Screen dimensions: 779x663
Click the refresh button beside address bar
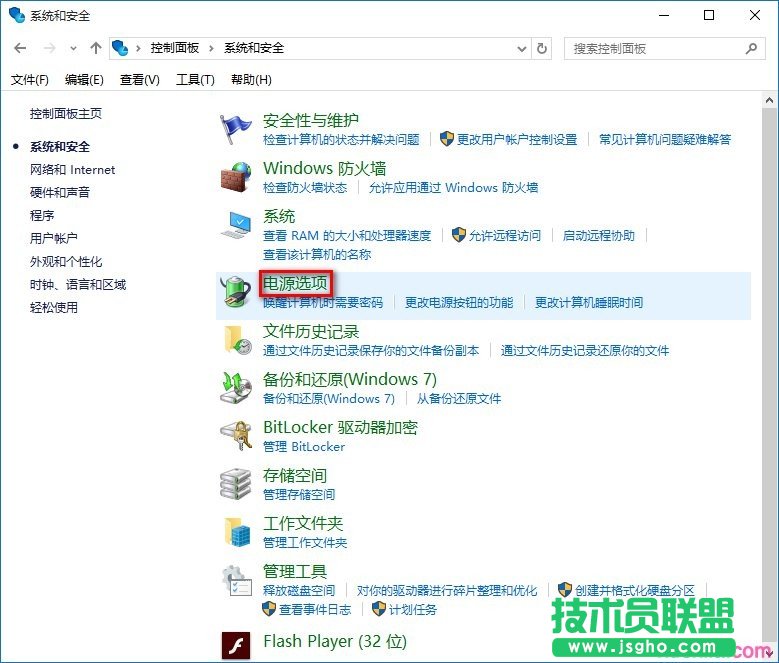(543, 48)
